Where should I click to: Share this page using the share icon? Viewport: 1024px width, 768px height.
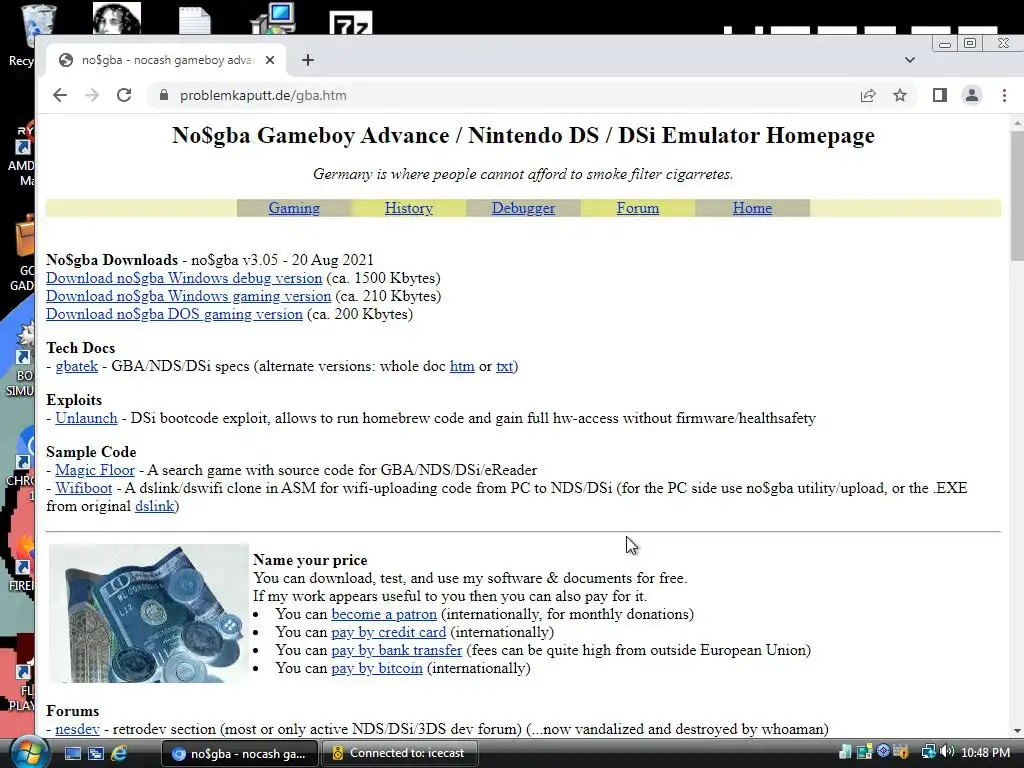point(868,95)
